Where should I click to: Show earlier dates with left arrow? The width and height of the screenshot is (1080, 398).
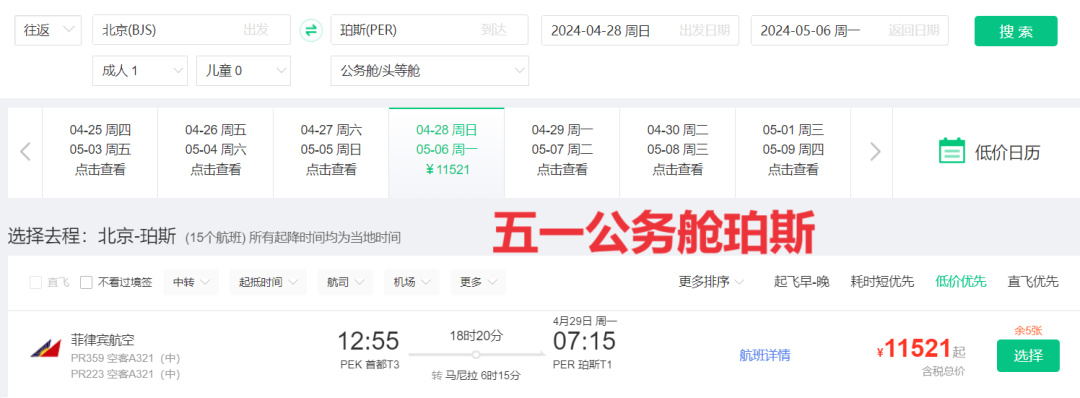(x=25, y=151)
